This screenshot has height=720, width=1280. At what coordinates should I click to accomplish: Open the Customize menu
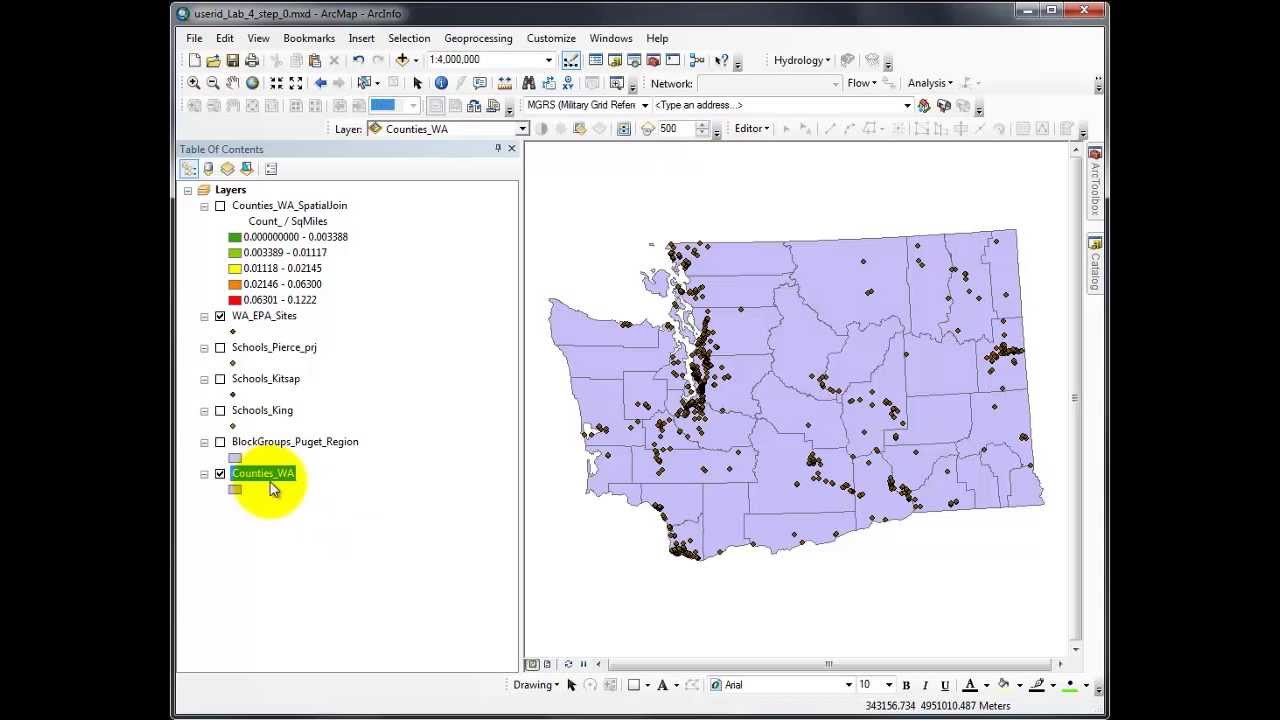[x=551, y=38]
